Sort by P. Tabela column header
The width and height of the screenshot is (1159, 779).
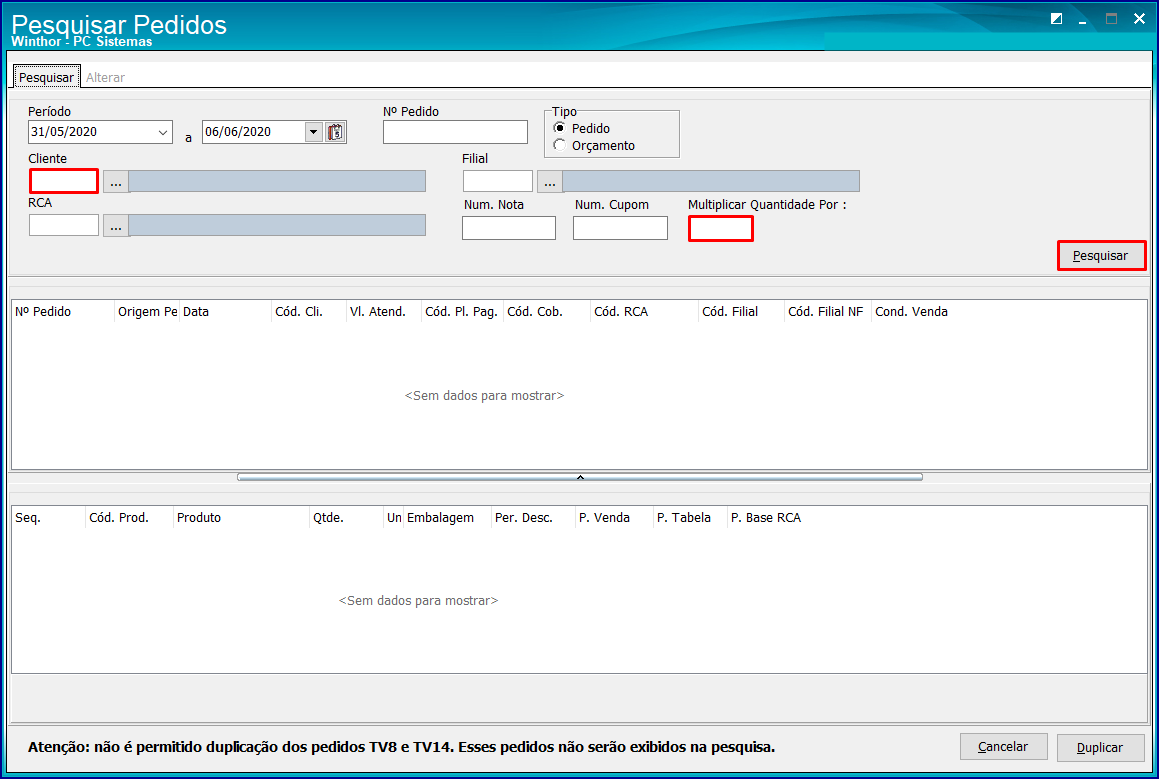point(690,518)
